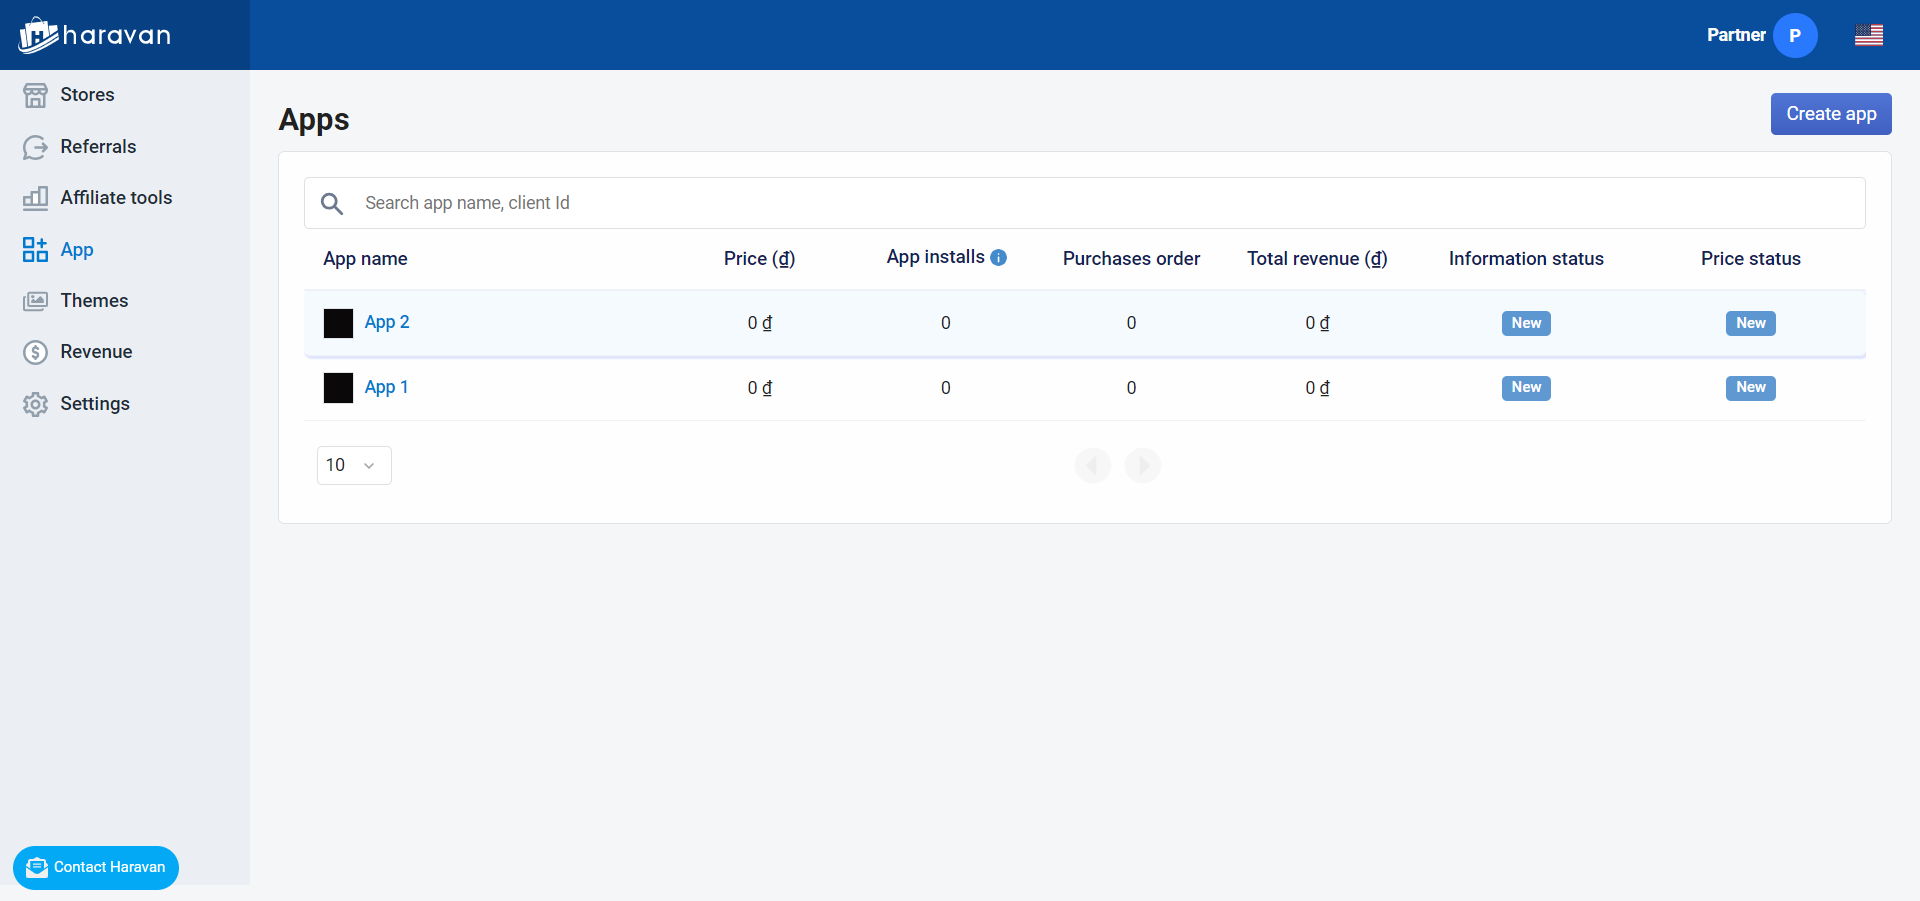1920x901 pixels.
Task: Open Affiliate tools chart icon
Action: [35, 198]
